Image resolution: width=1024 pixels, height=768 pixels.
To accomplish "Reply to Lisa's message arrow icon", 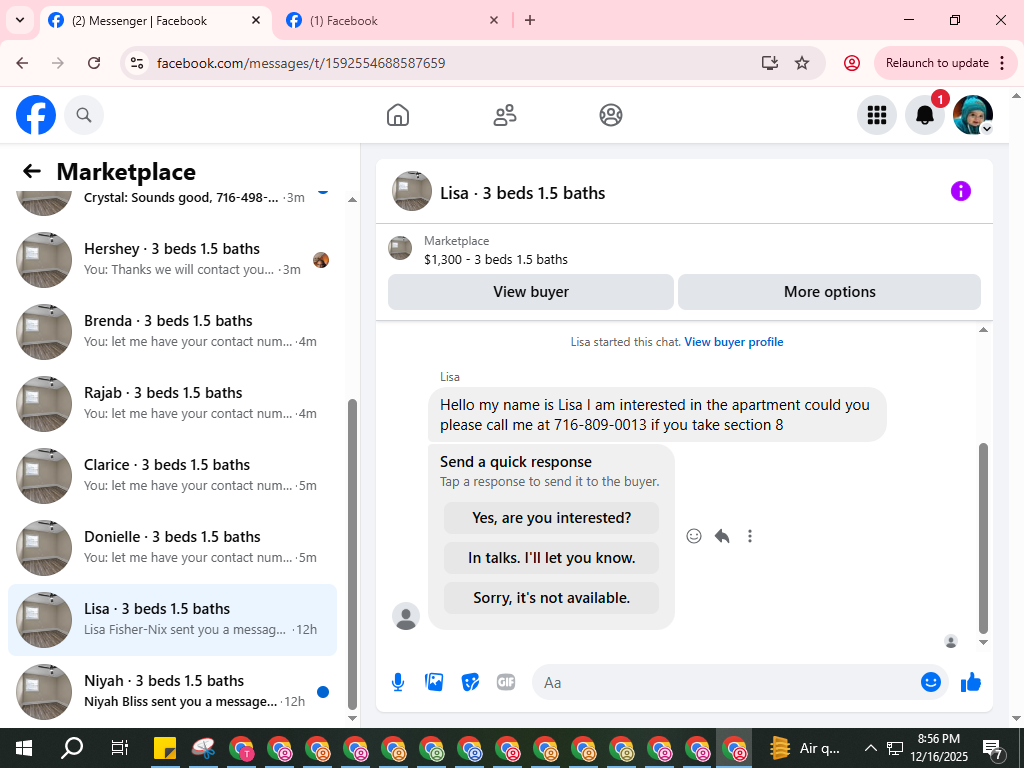I will [x=722, y=536].
